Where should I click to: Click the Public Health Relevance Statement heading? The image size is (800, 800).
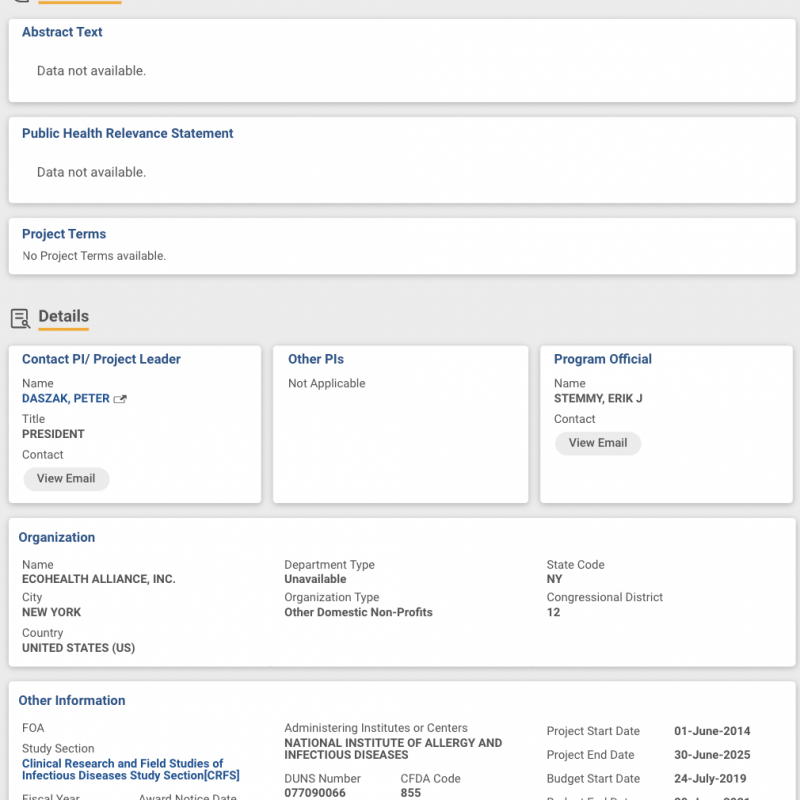click(127, 133)
